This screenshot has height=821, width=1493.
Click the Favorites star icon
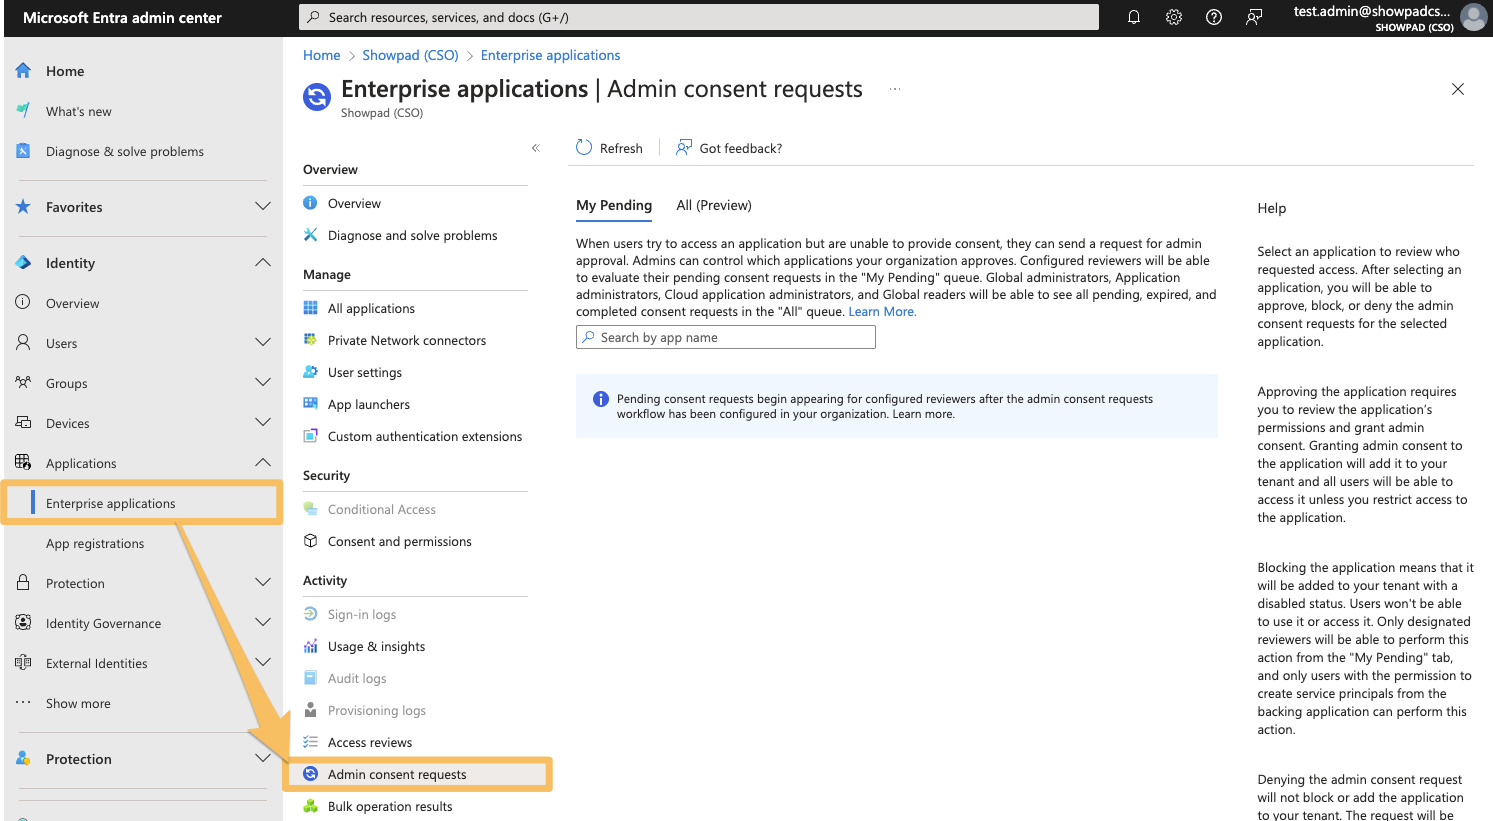pos(23,207)
